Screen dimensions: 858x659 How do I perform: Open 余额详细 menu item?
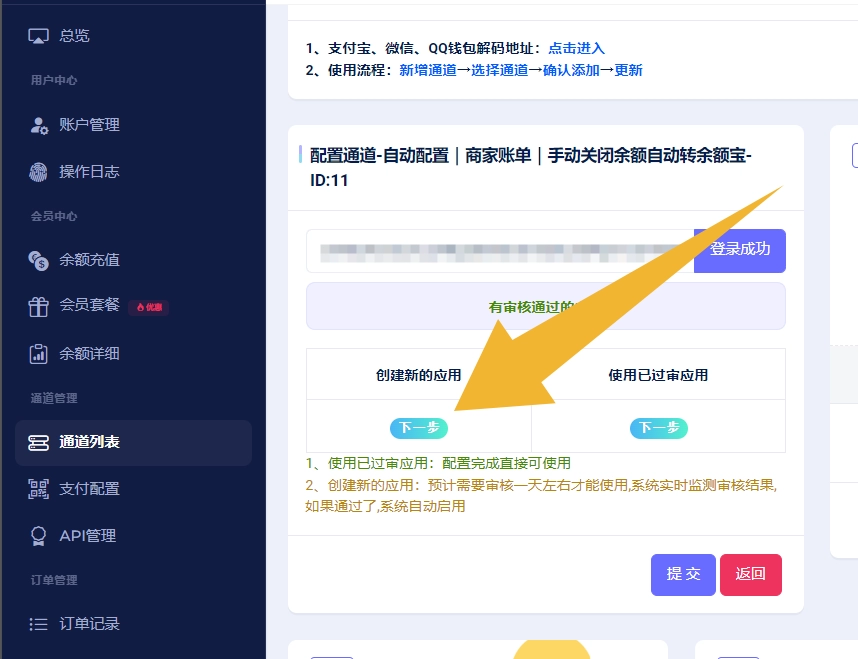tap(89, 354)
